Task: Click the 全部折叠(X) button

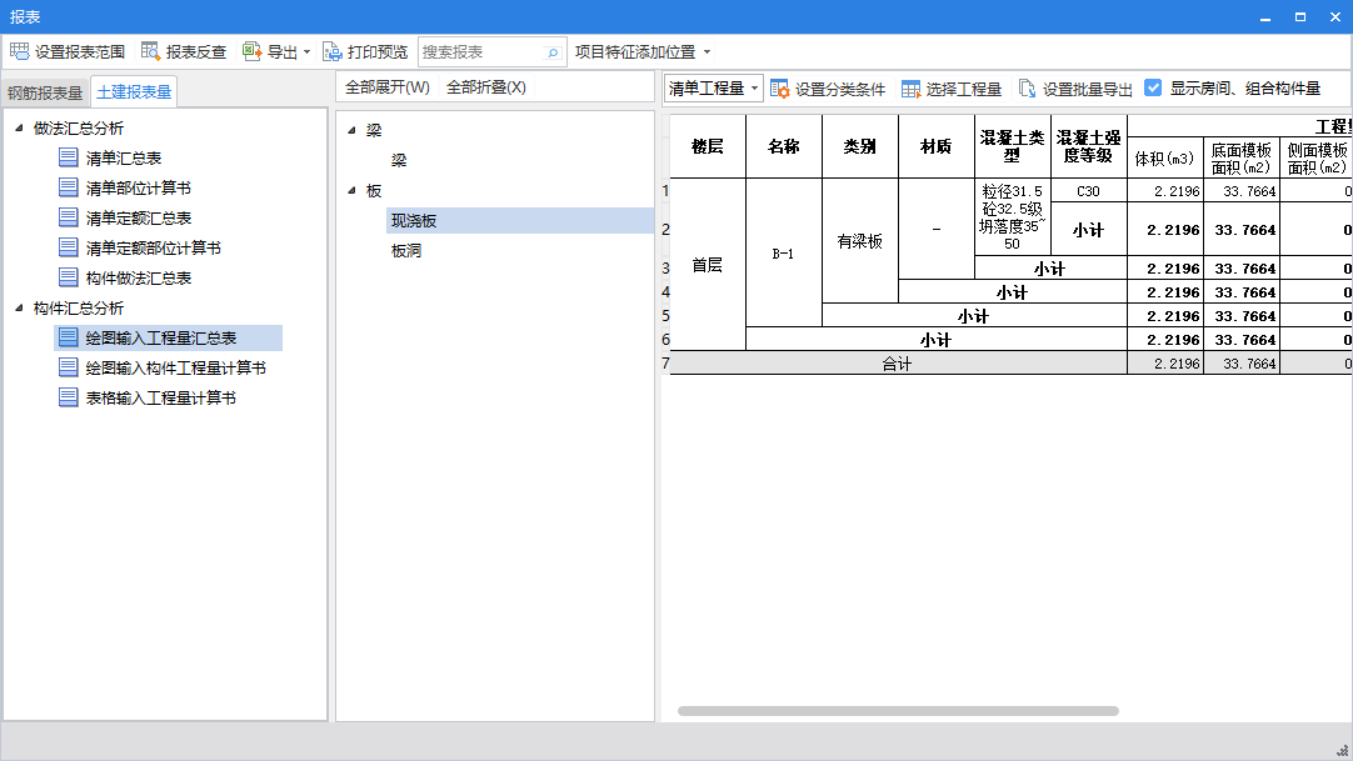Action: [x=486, y=87]
